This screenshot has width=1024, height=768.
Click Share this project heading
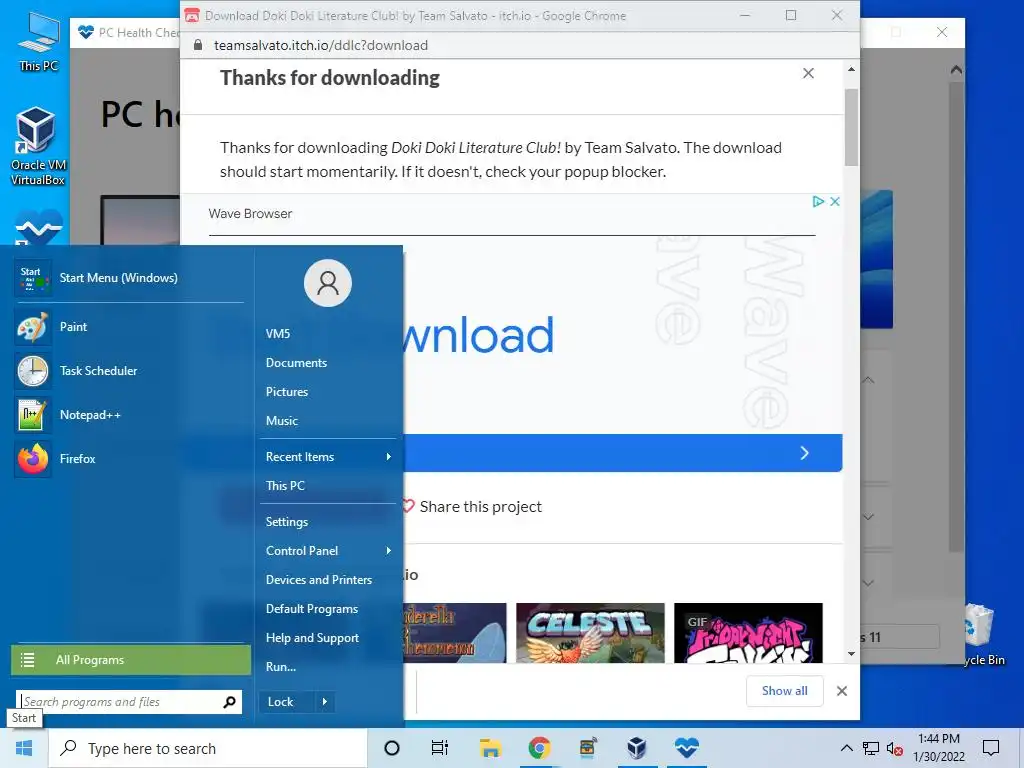tap(481, 507)
